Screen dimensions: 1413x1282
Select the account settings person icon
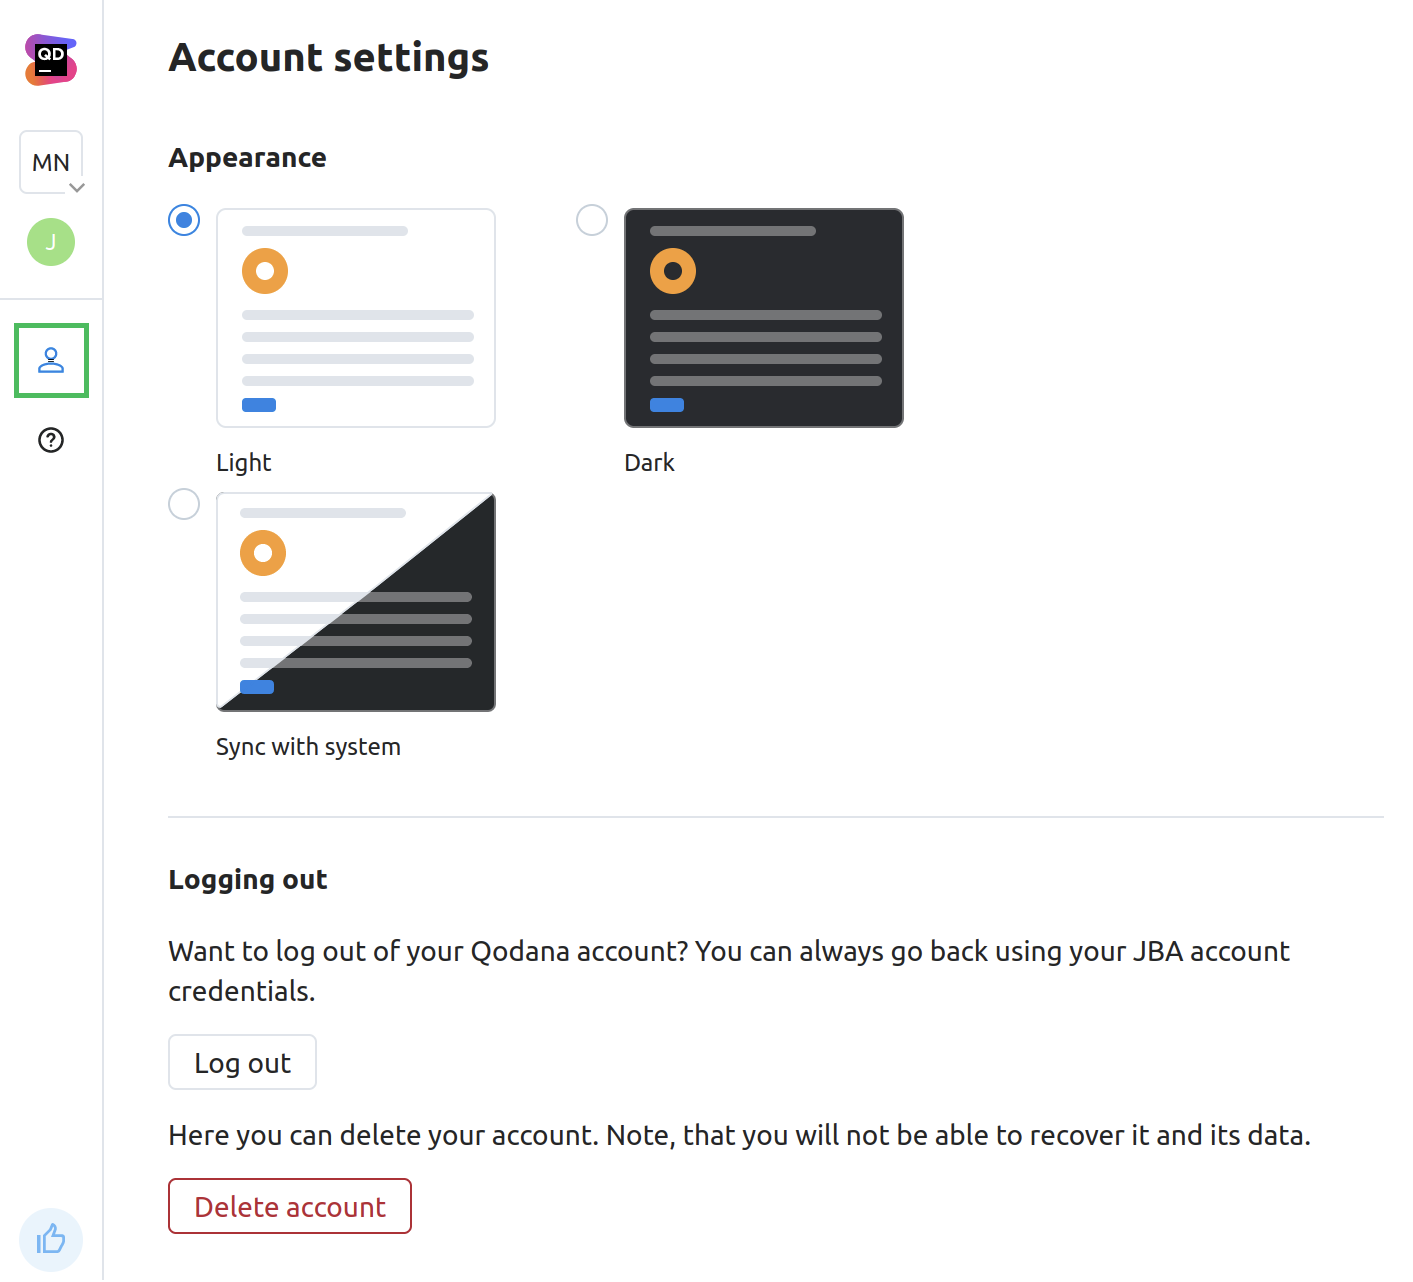click(51, 361)
